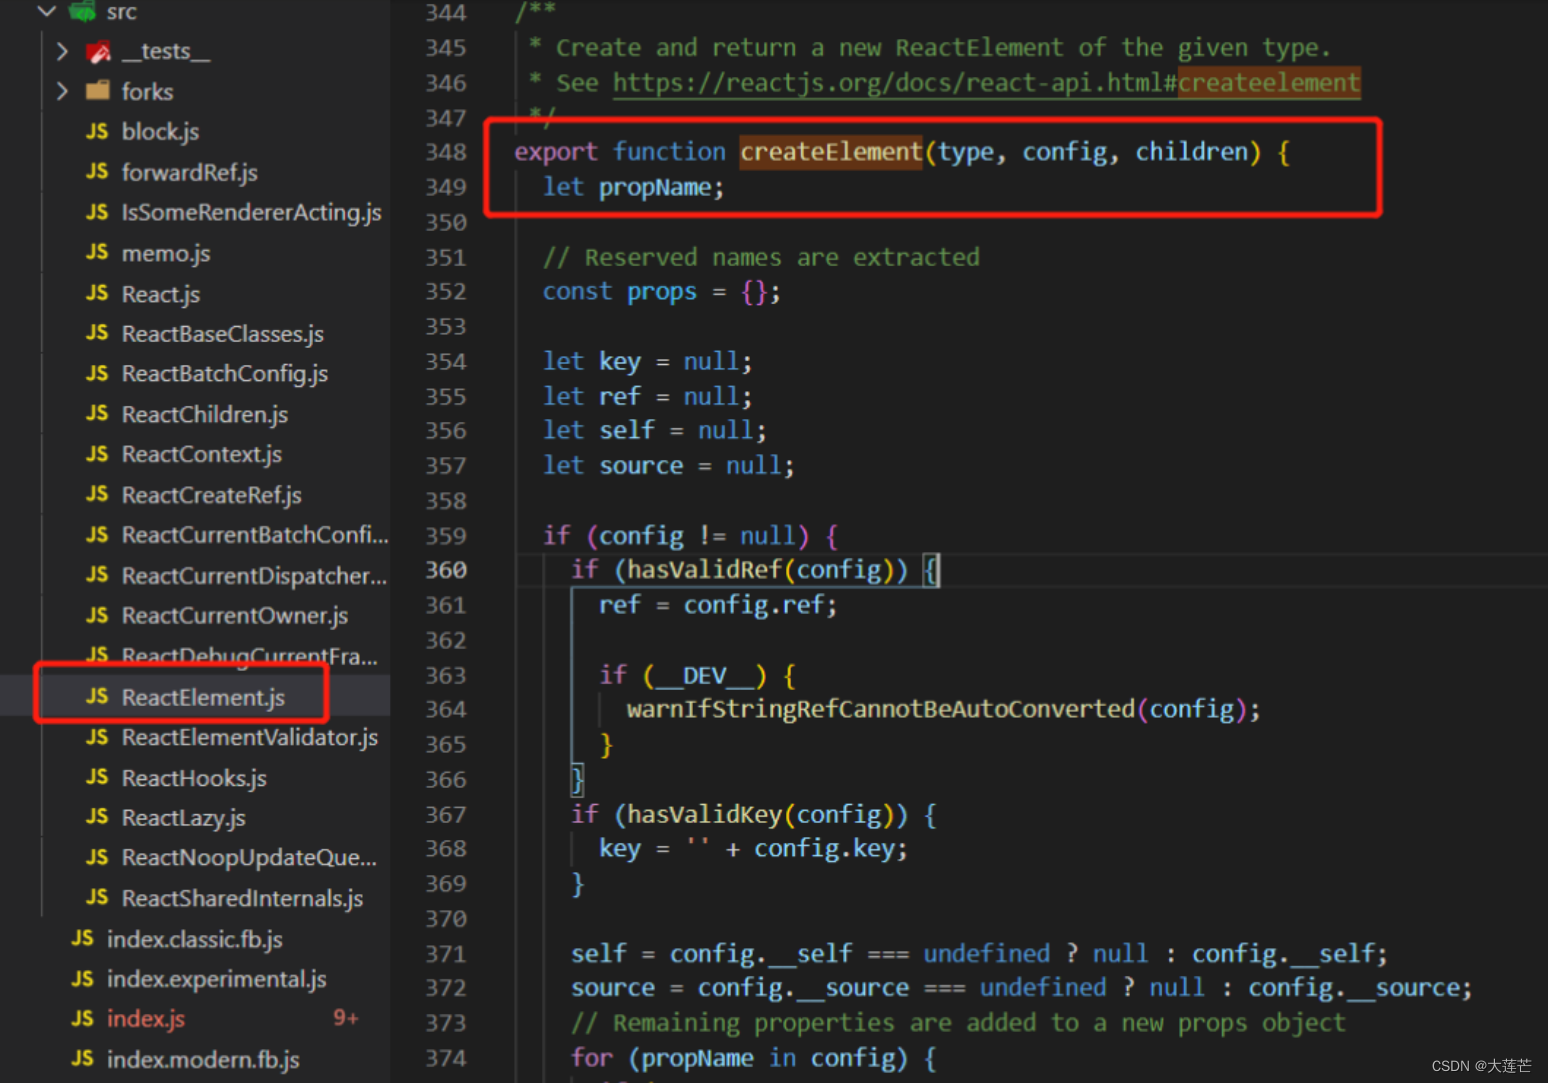The width and height of the screenshot is (1548, 1083).
Task: Open index.js with 9+ problems
Action: pyautogui.click(x=146, y=1018)
